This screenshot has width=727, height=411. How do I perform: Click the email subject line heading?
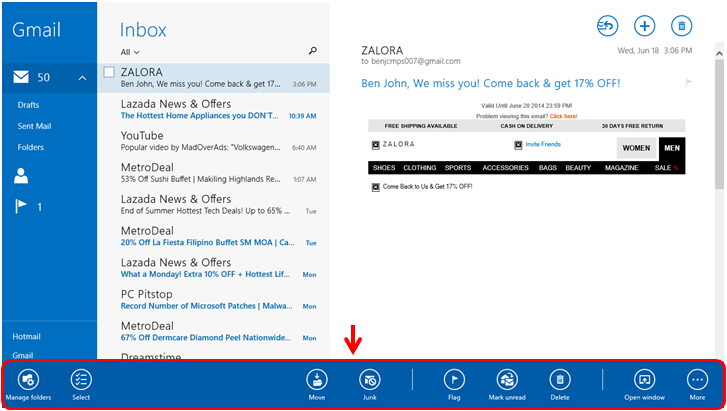(491, 83)
